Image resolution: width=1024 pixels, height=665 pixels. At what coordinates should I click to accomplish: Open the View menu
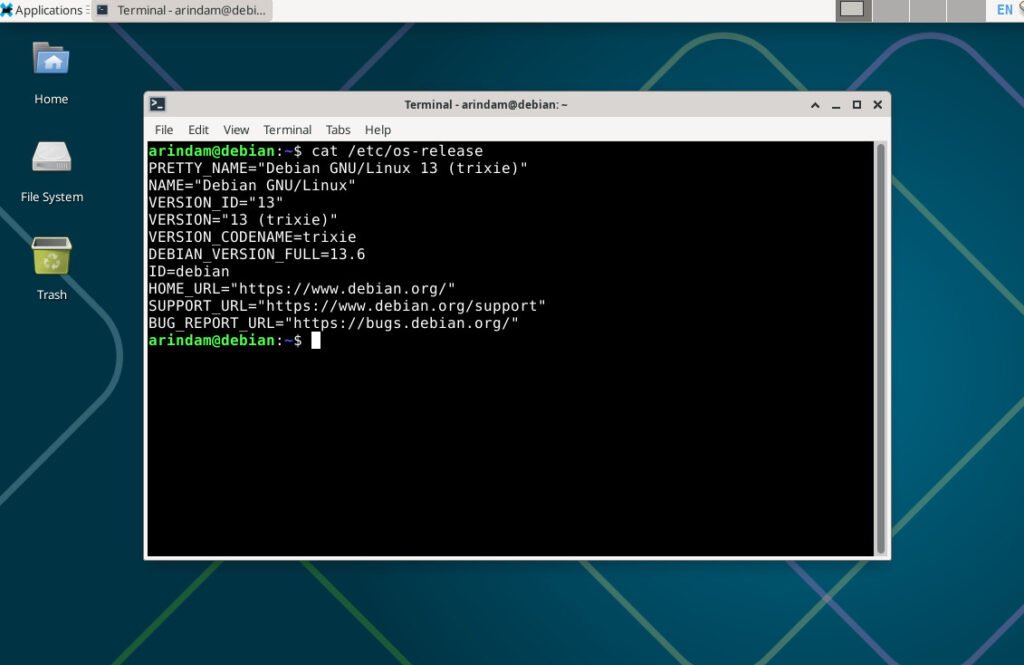point(236,129)
